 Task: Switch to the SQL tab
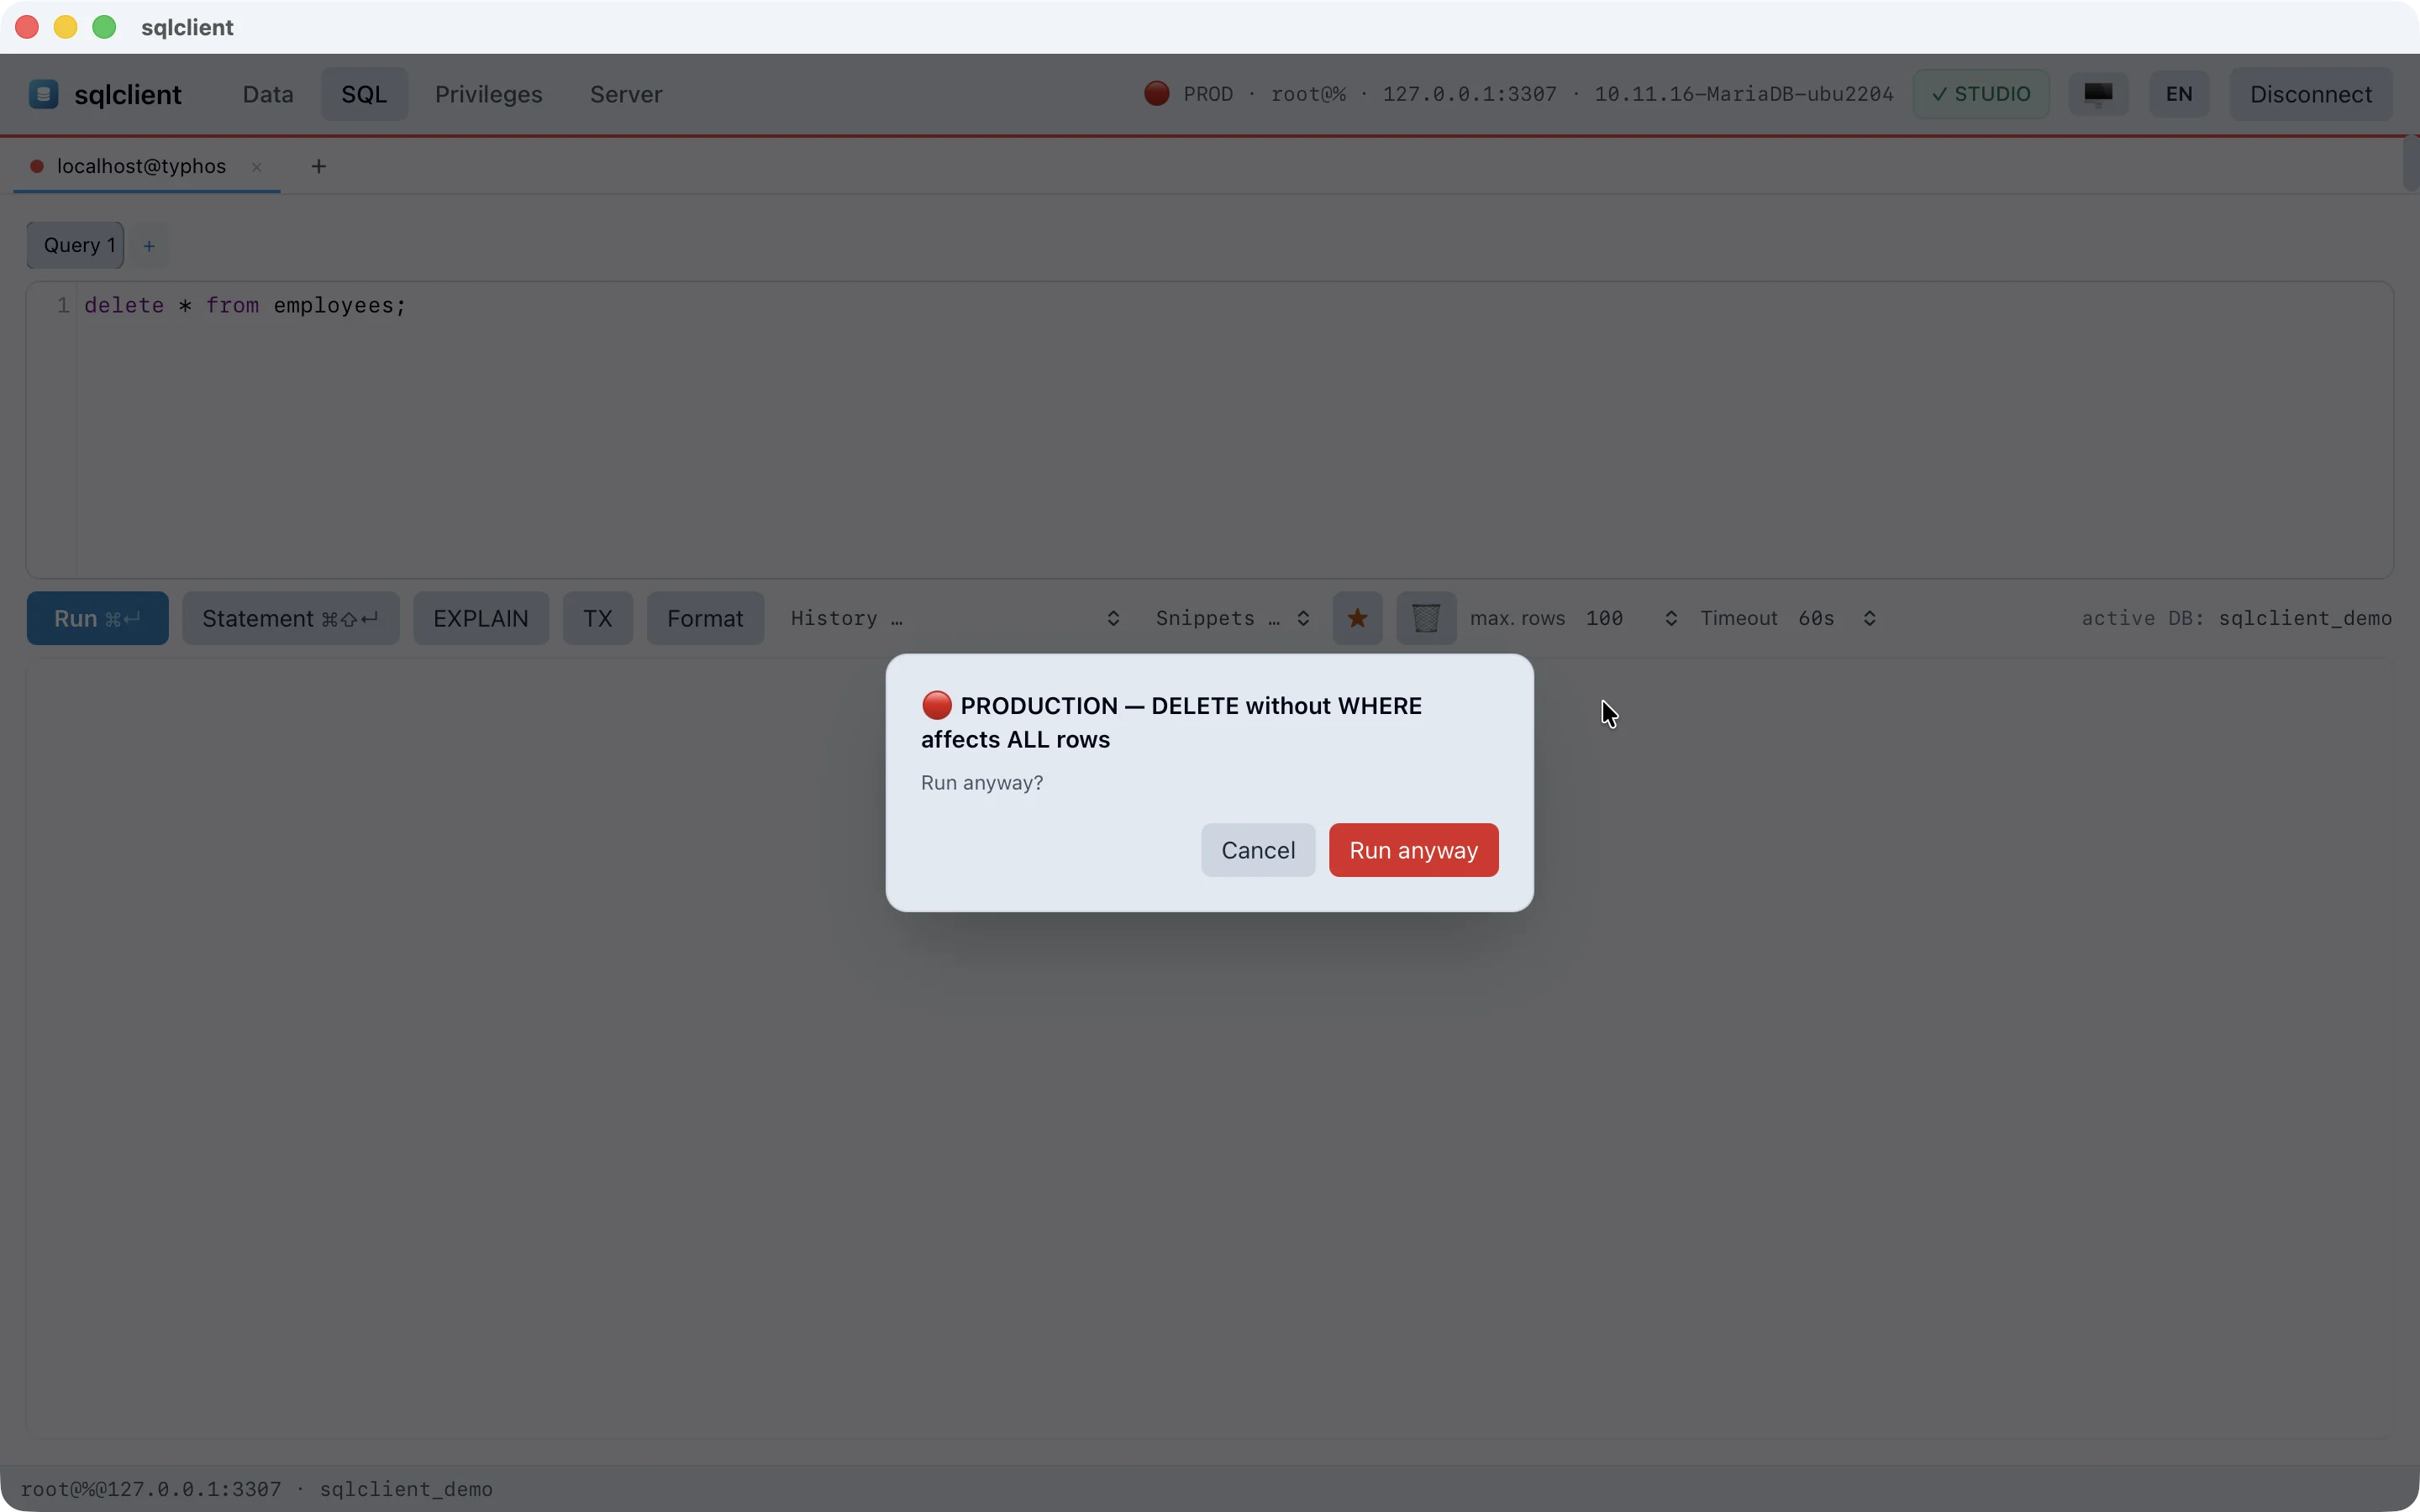coord(364,94)
